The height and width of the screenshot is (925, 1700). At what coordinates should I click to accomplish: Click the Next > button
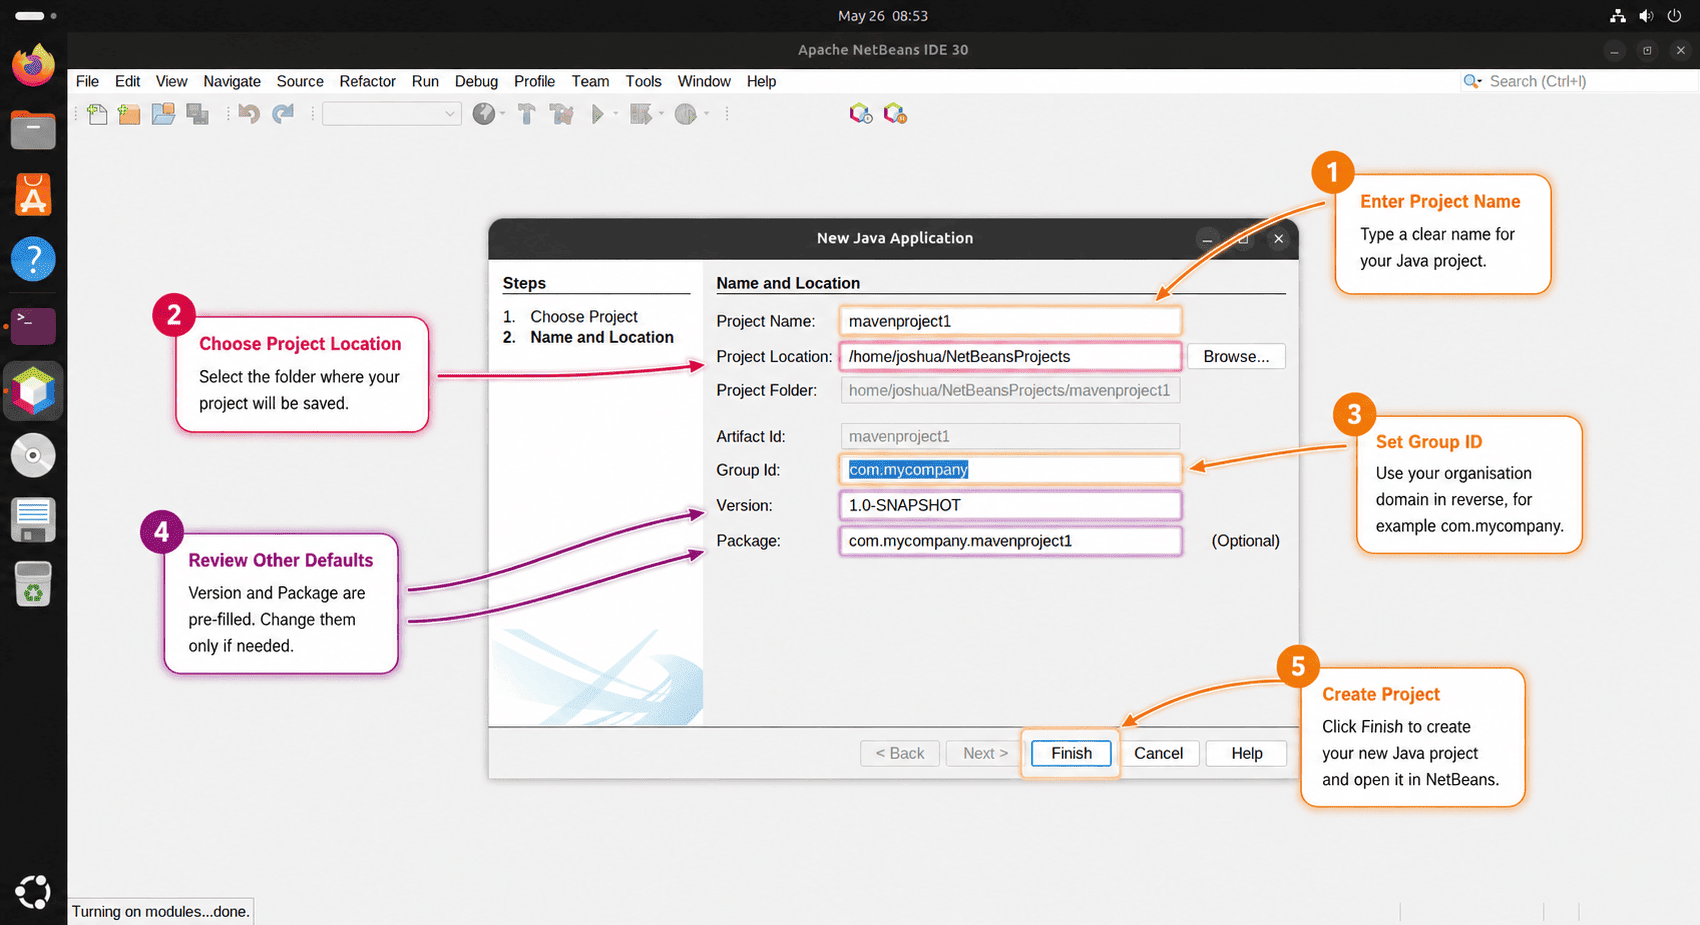(x=985, y=753)
